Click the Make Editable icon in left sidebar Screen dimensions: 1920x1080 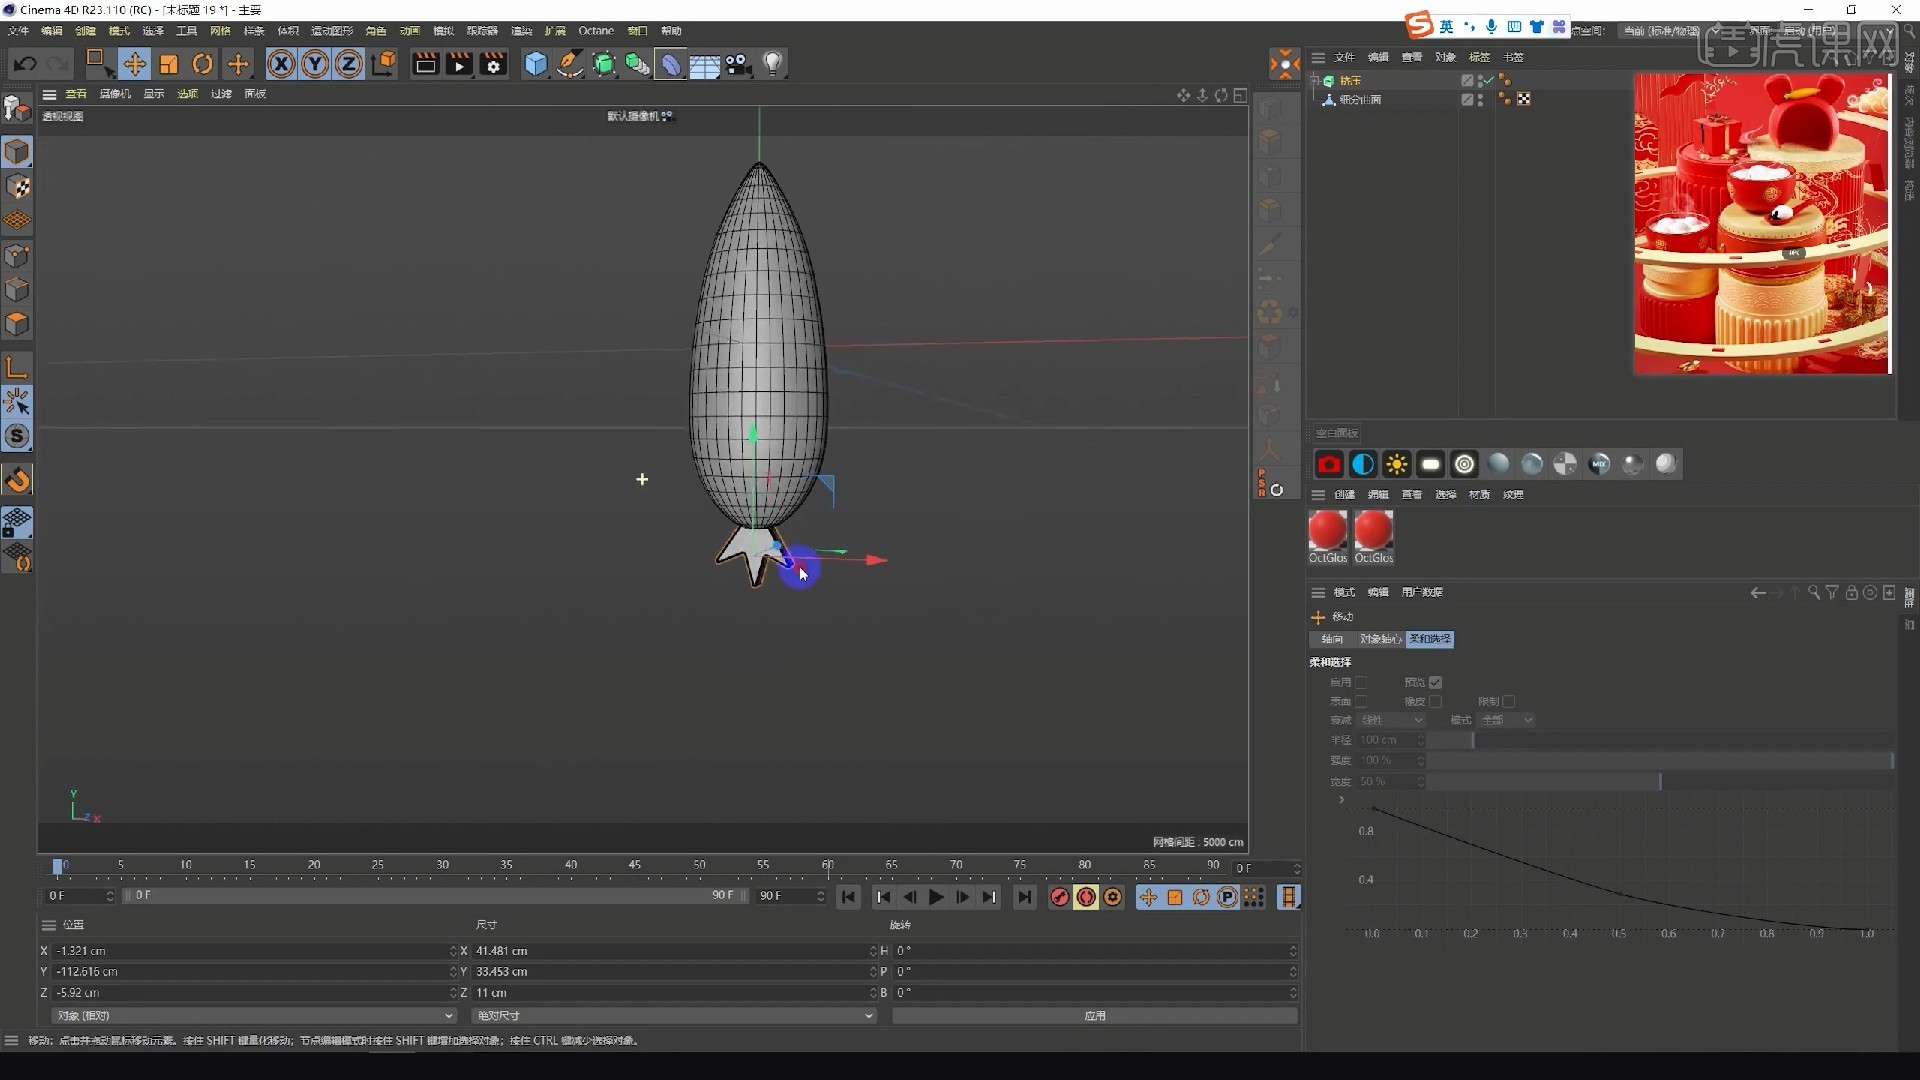(x=17, y=108)
